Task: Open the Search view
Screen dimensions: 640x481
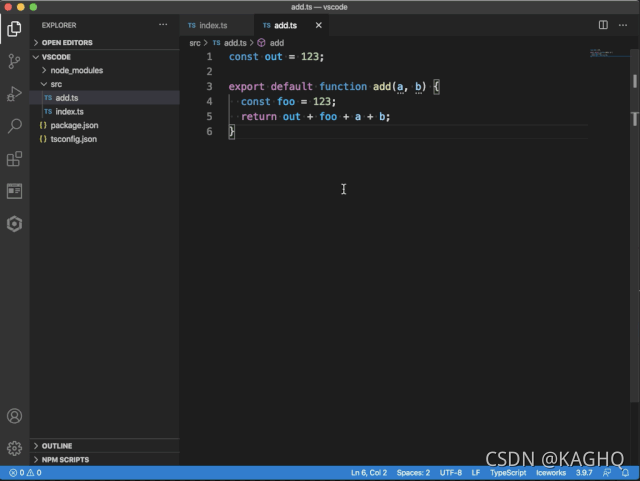Action: (14, 126)
